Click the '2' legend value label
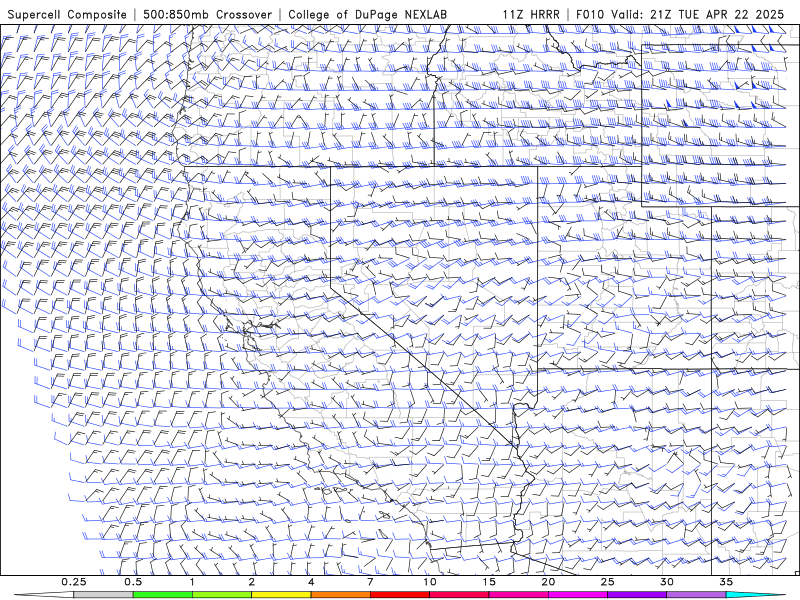 point(252,582)
